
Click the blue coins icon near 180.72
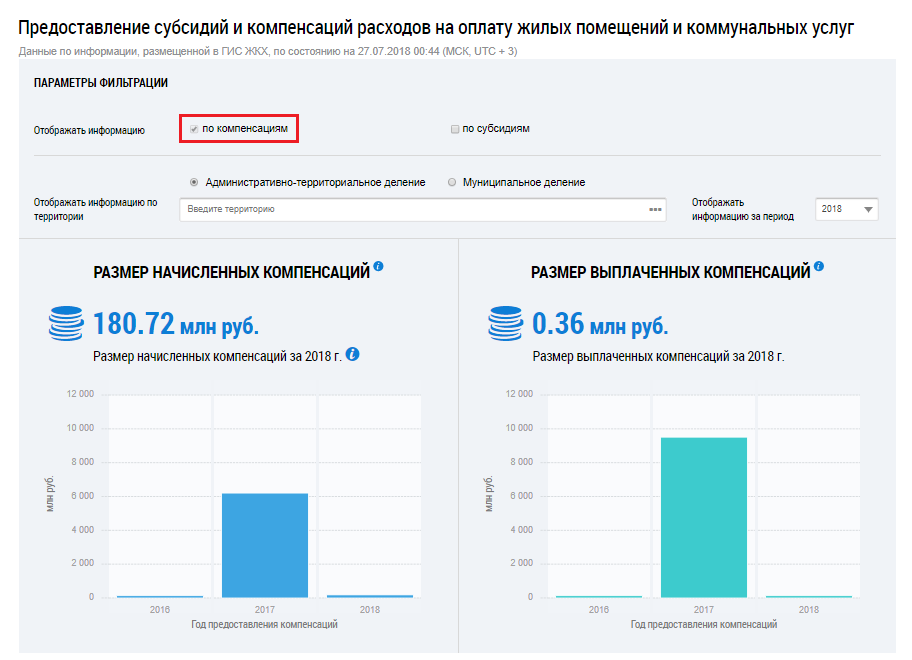(x=66, y=324)
